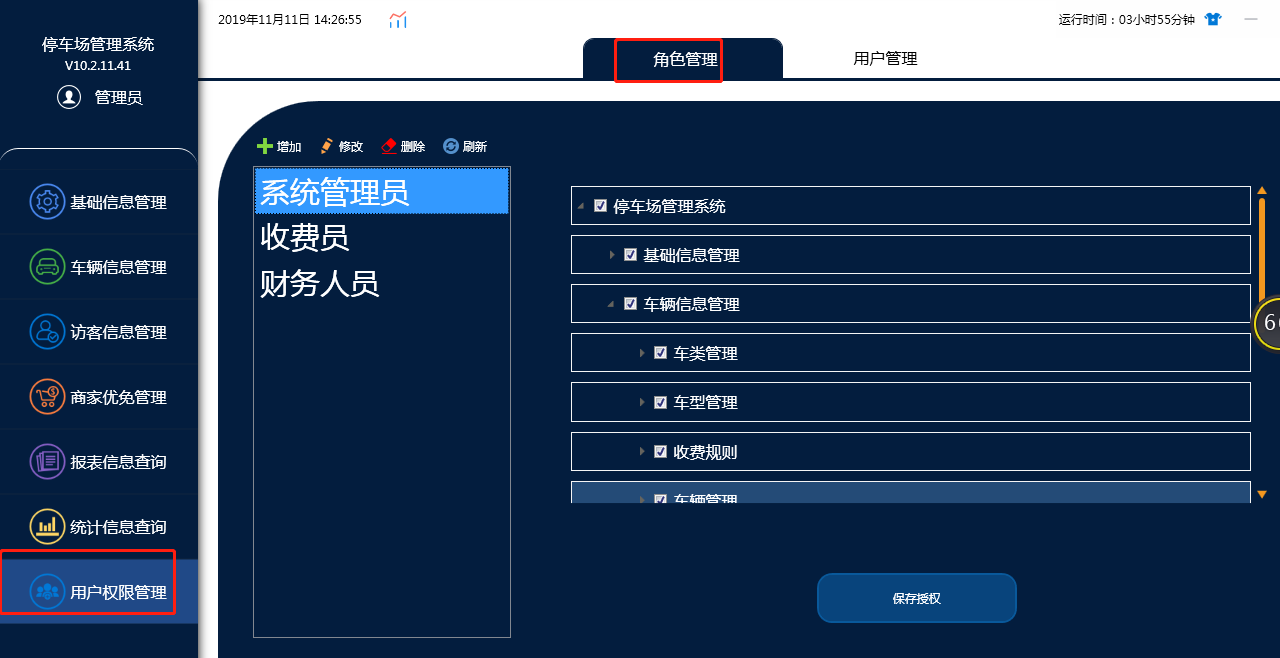Click the 刷新 refresh icon
Screen dimensions: 1280x658
click(x=451, y=146)
